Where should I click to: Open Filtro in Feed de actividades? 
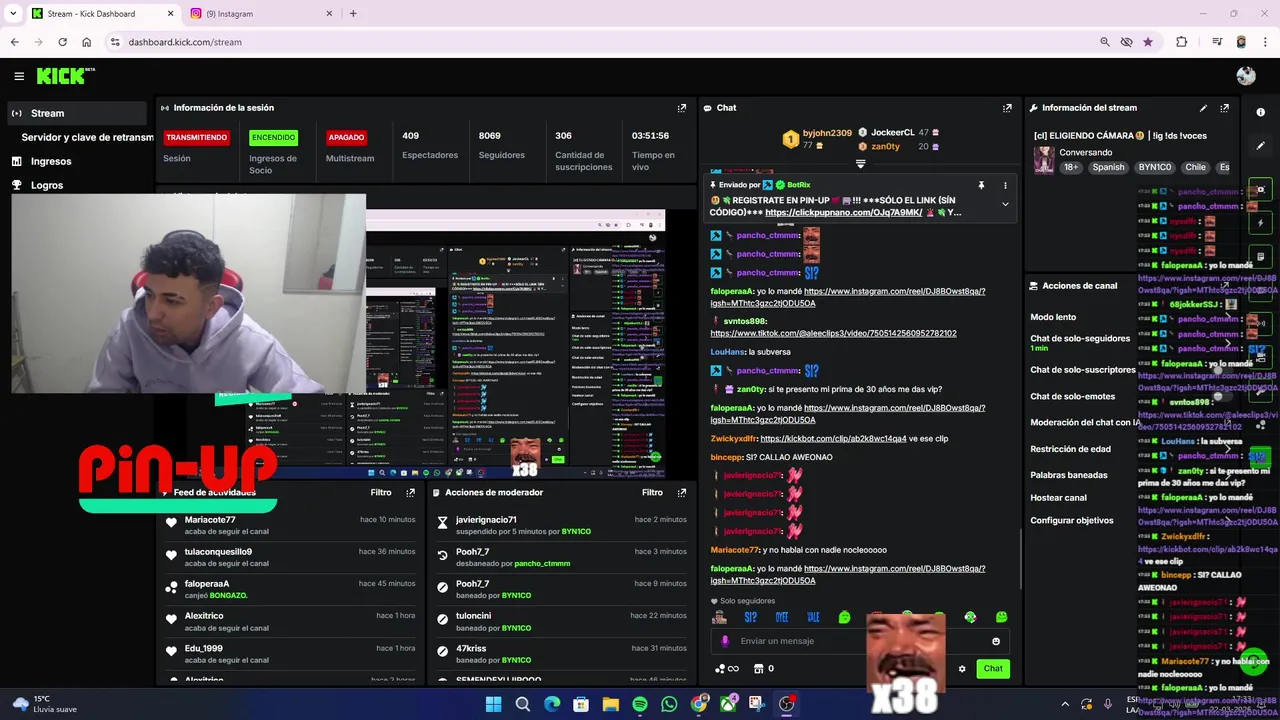381,493
